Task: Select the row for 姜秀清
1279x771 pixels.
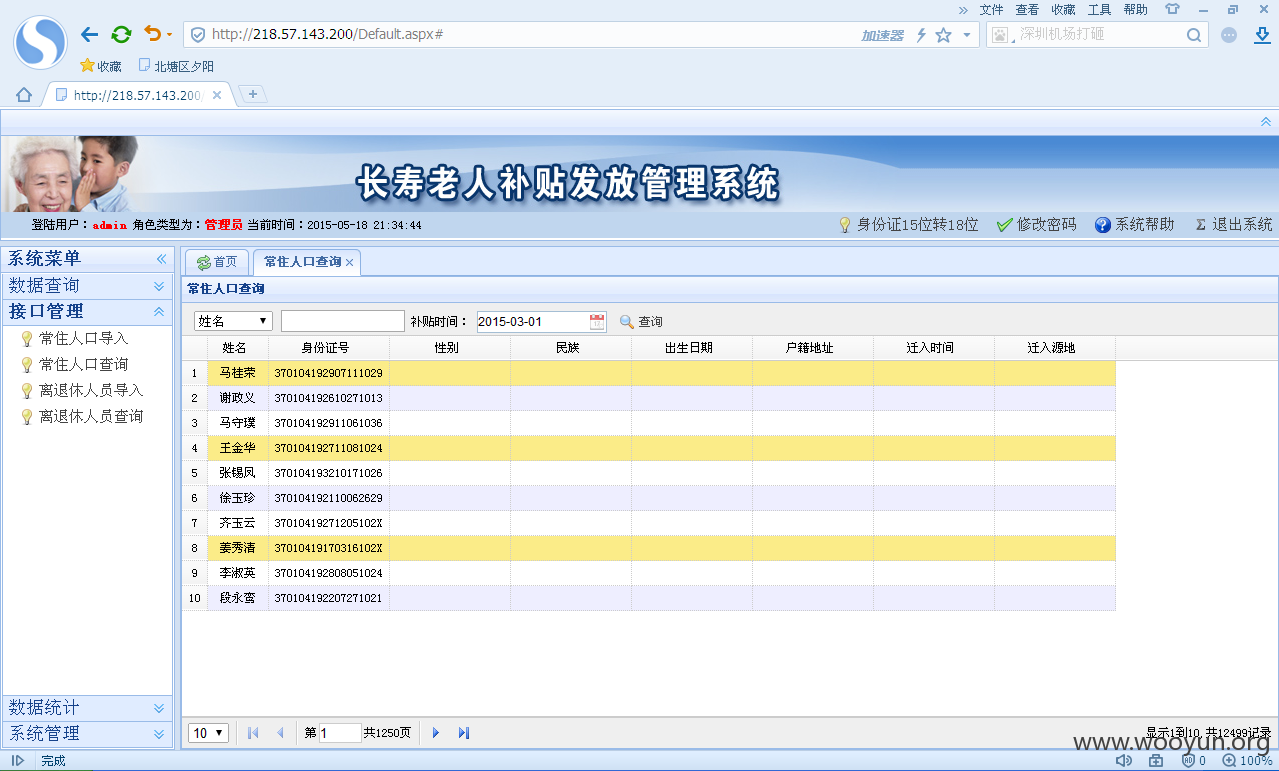Action: click(648, 548)
